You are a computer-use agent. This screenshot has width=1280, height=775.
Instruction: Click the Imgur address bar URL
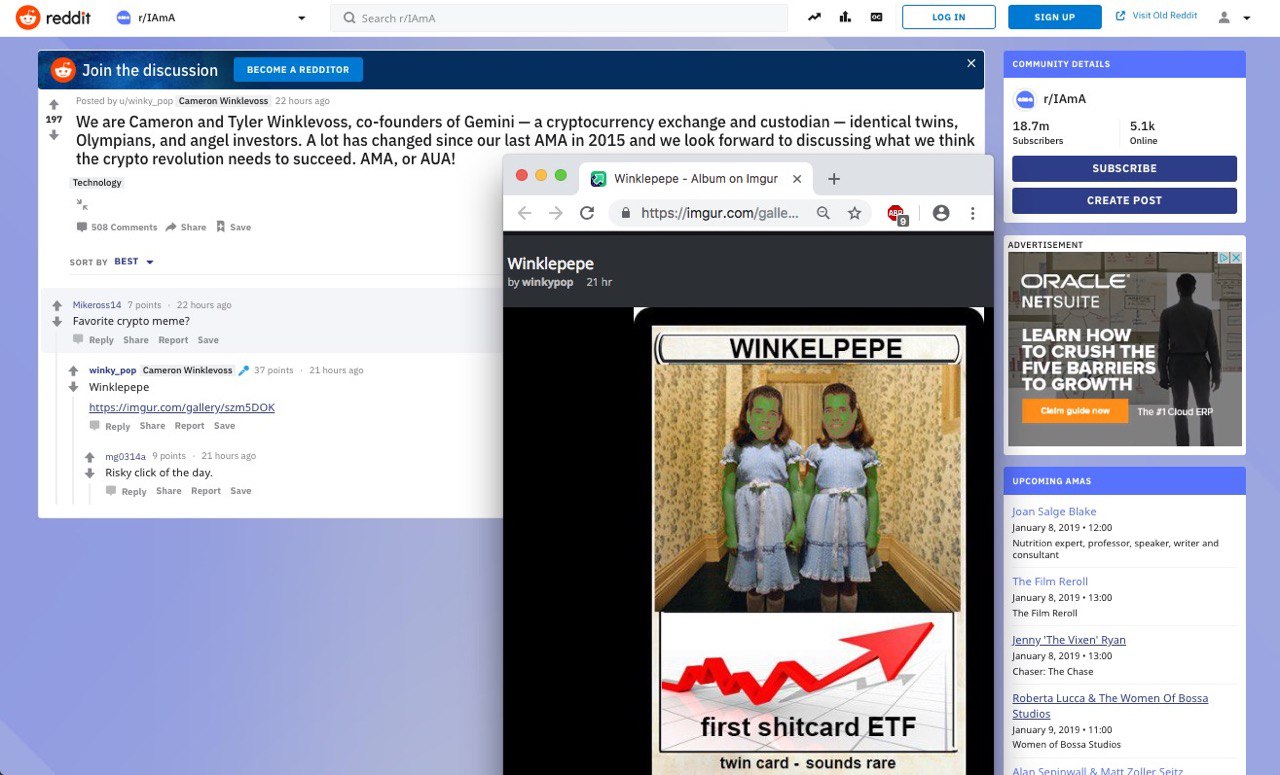pos(720,213)
